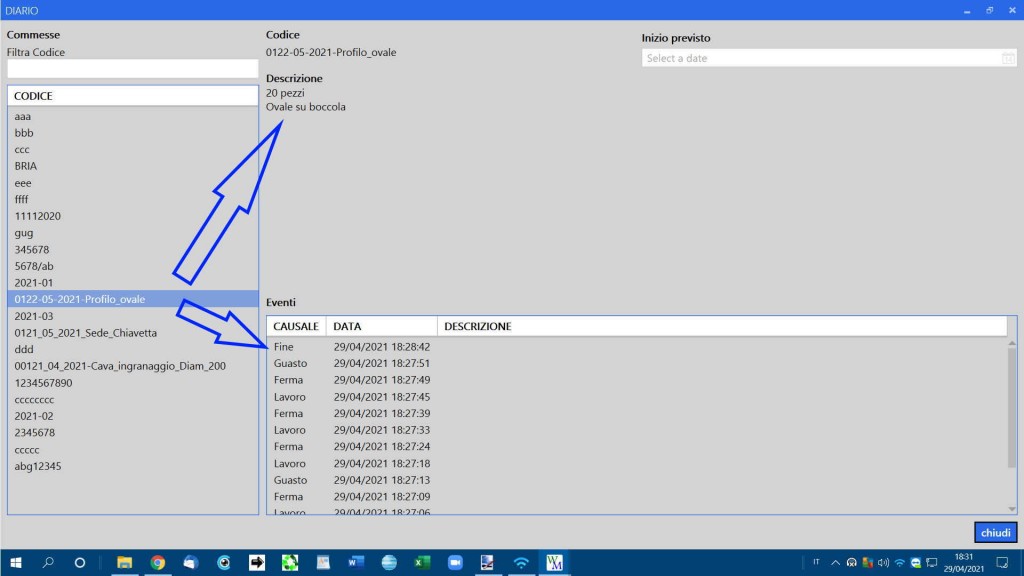The image size is (1024, 576).
Task: Select commessa '5678/ab' in the list
Action: 133,266
